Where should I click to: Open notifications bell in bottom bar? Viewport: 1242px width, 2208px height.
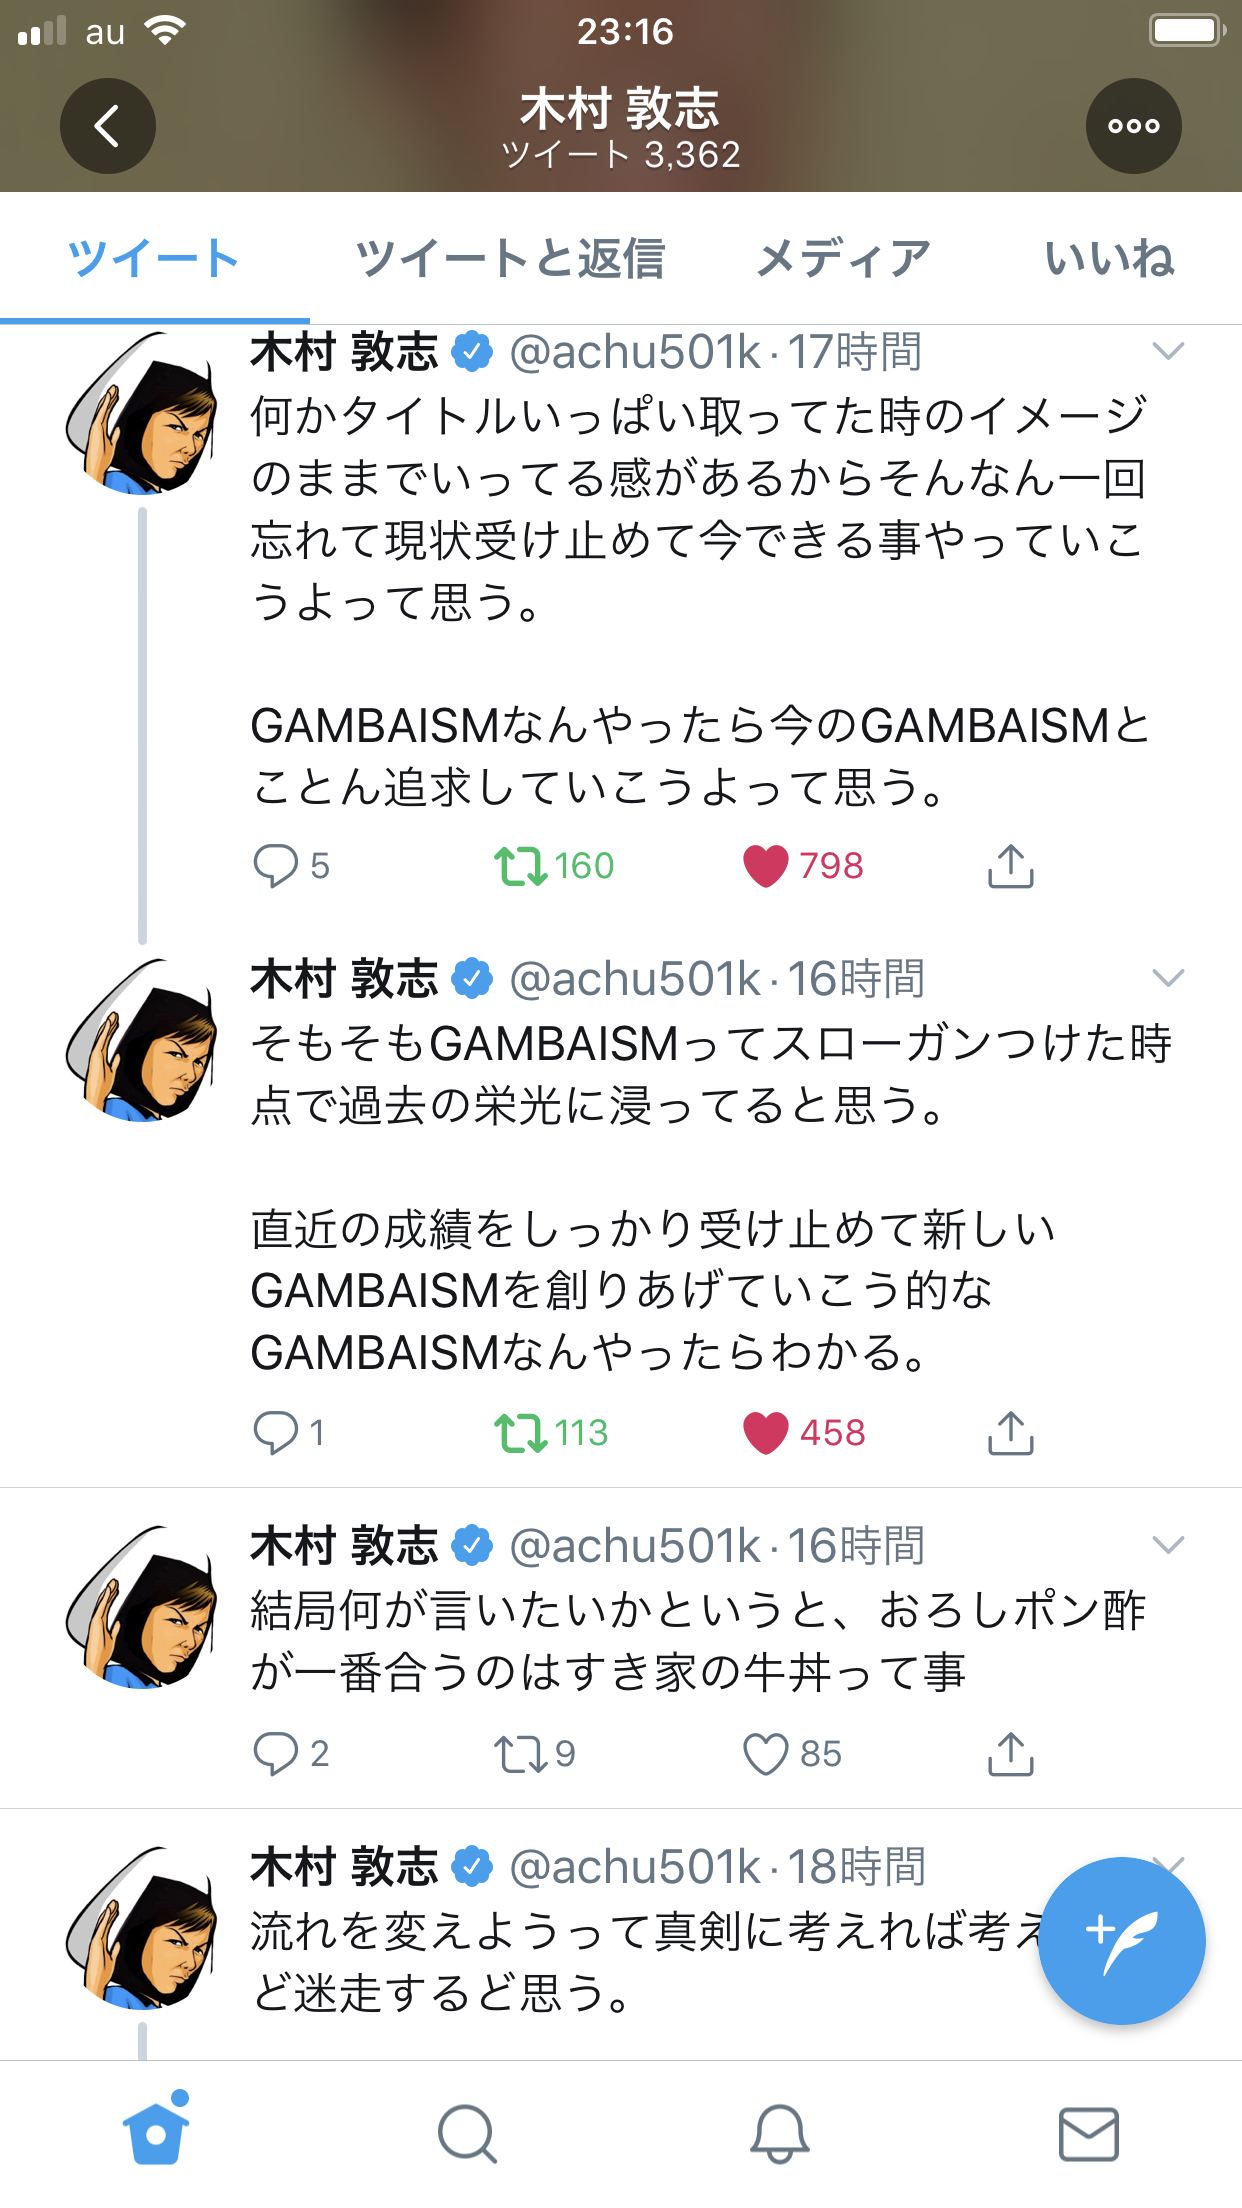(779, 2134)
